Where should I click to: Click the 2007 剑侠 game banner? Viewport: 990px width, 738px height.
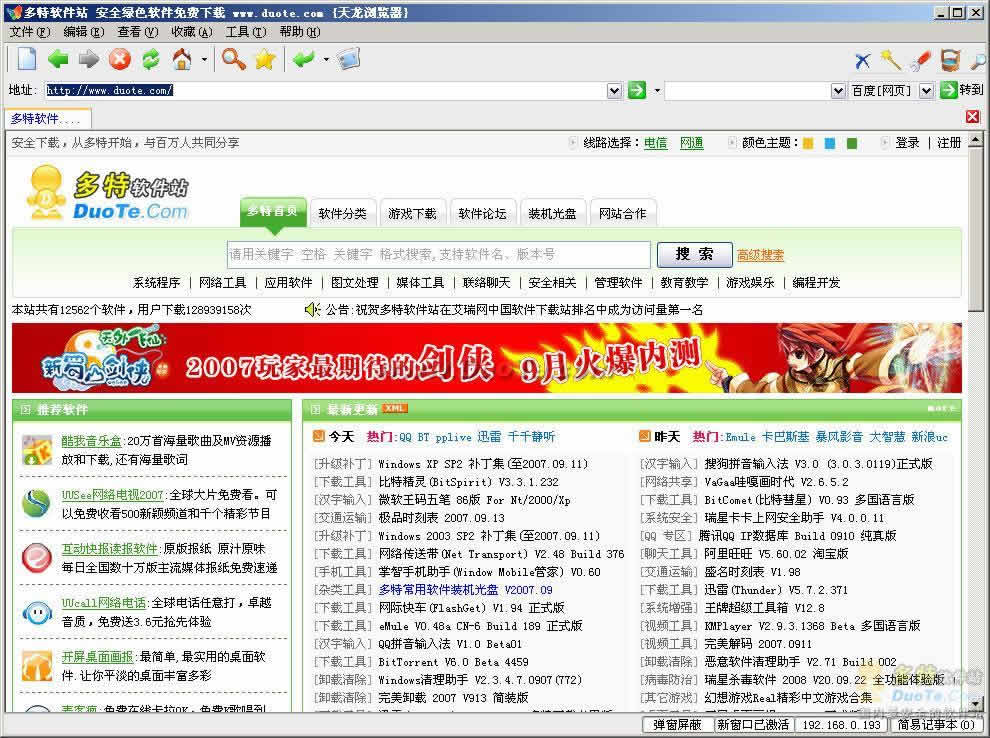[x=487, y=358]
